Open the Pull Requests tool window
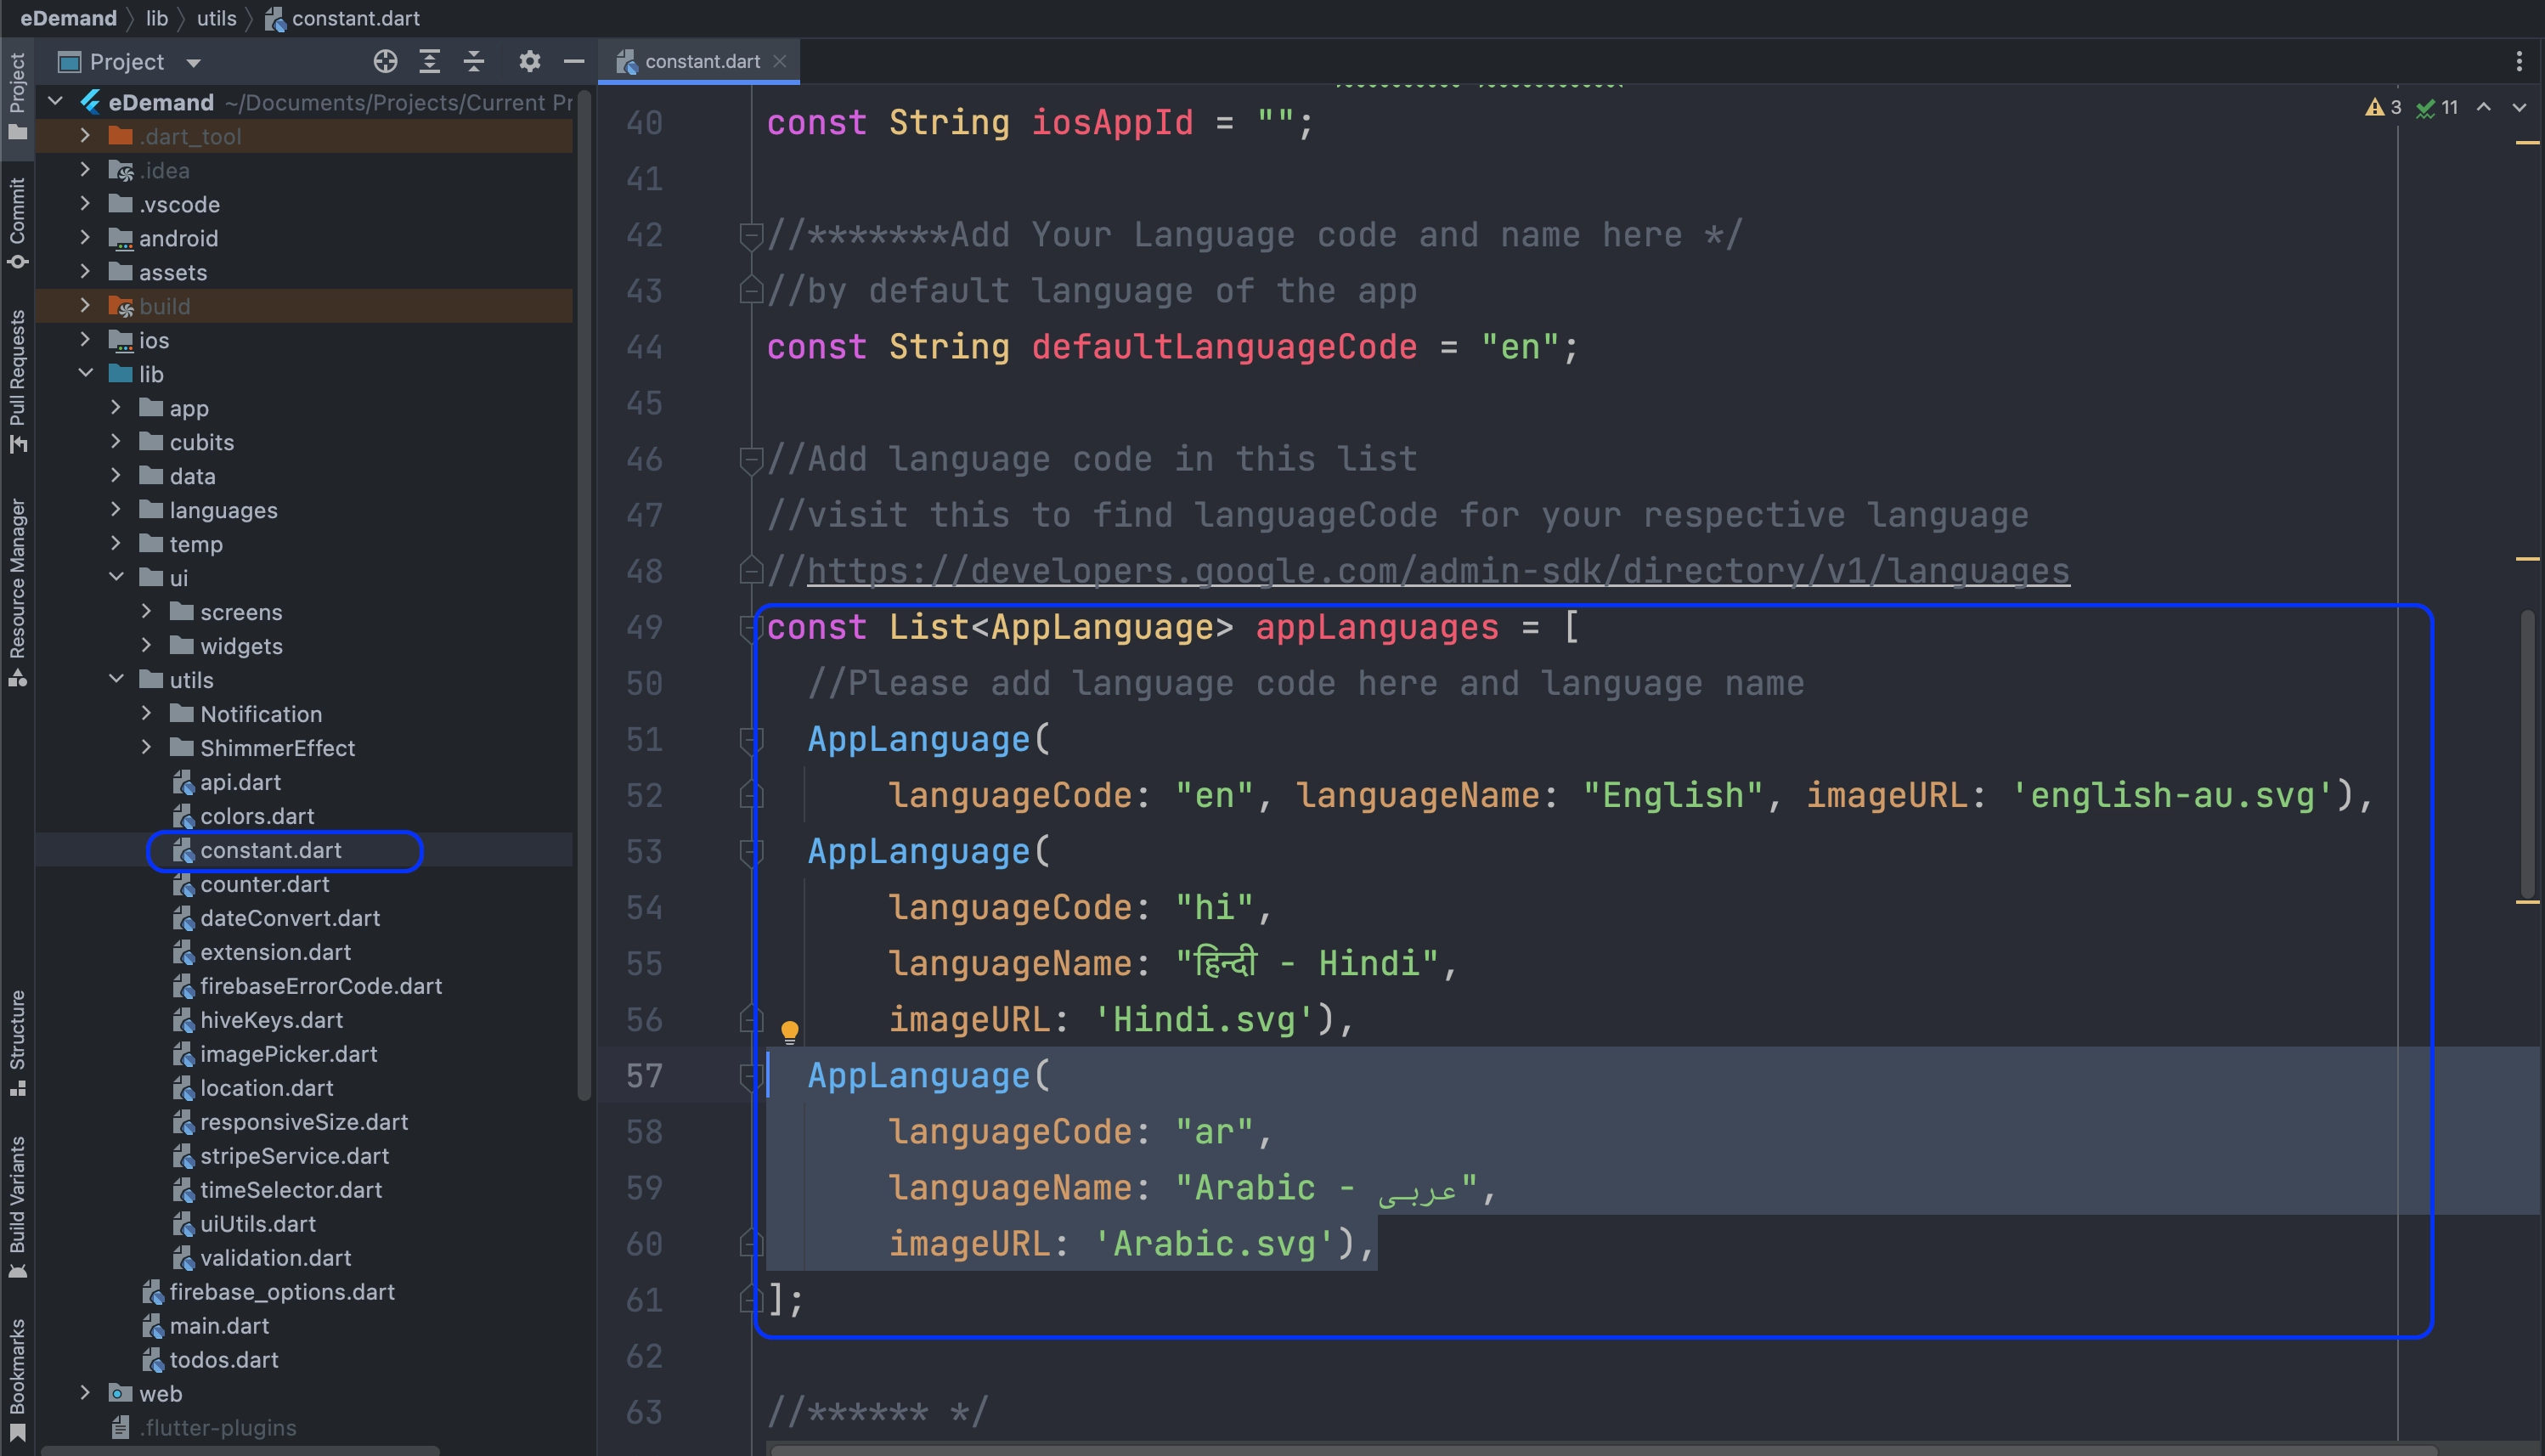 coord(17,381)
